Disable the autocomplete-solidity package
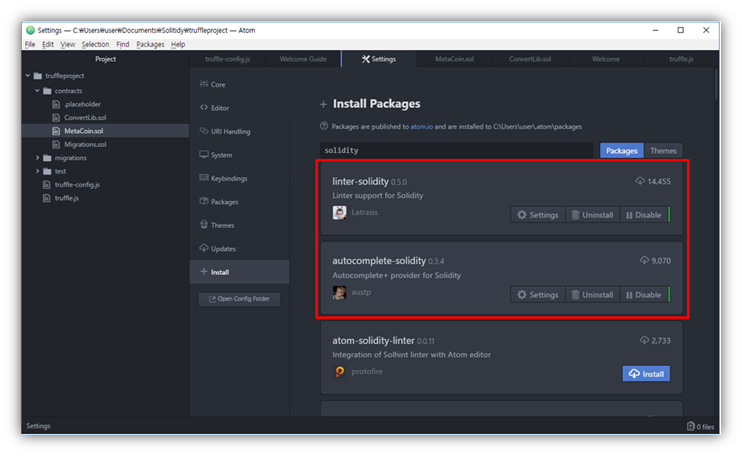Screen dimensions: 742x456 tap(644, 295)
